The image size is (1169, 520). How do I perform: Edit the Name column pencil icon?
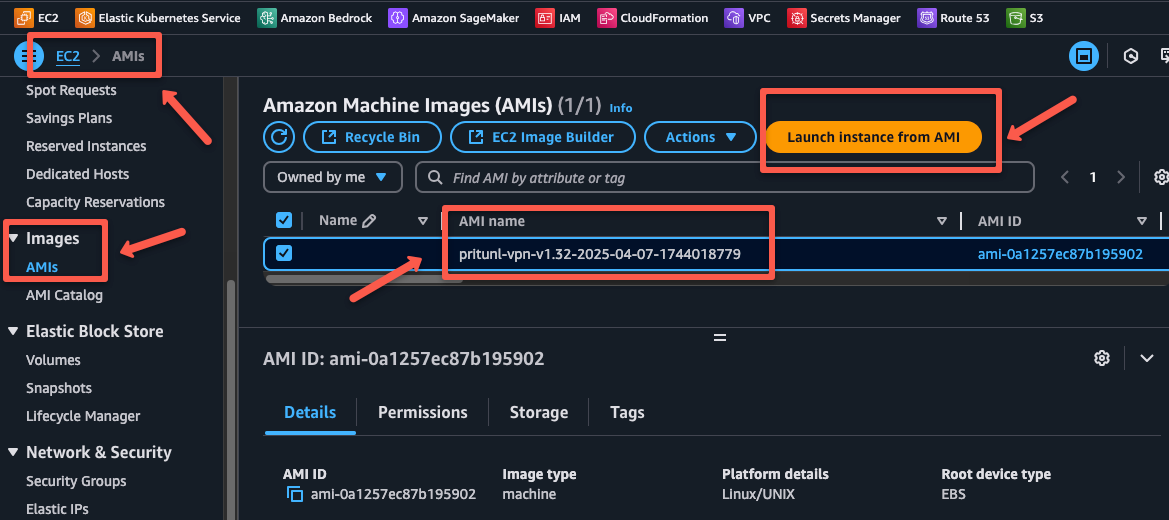[x=368, y=221]
